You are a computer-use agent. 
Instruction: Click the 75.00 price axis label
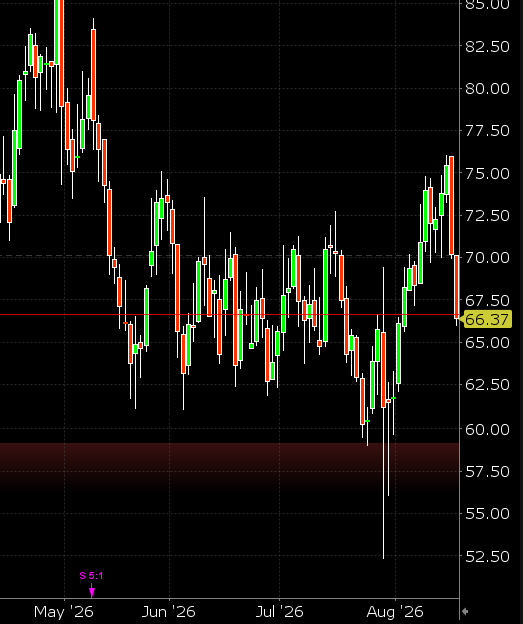click(x=487, y=174)
